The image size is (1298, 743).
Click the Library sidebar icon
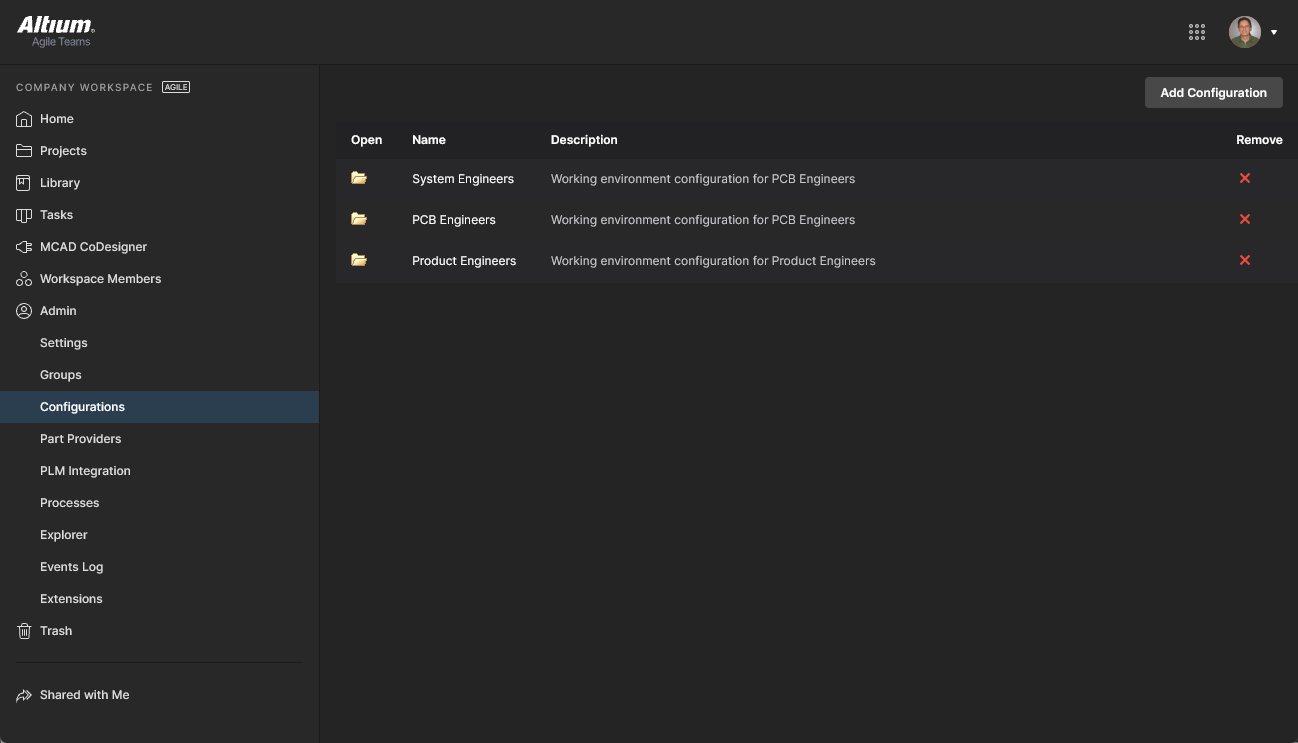point(24,183)
